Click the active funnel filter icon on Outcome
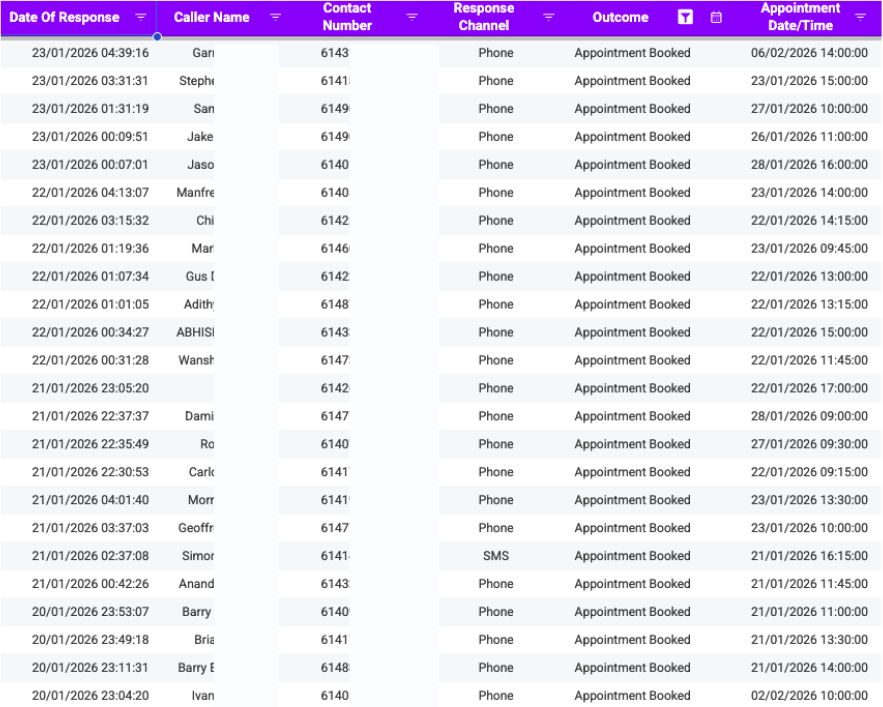 click(685, 17)
